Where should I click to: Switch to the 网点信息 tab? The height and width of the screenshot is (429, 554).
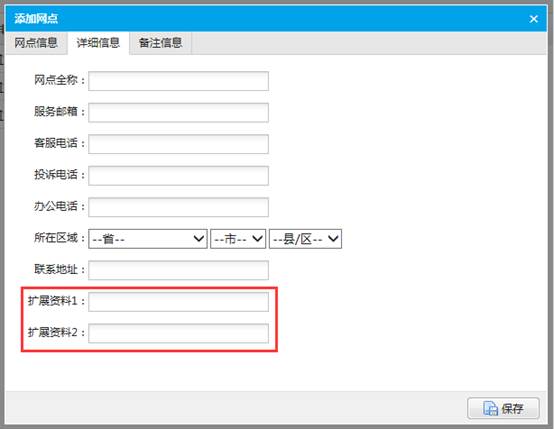tap(36, 43)
